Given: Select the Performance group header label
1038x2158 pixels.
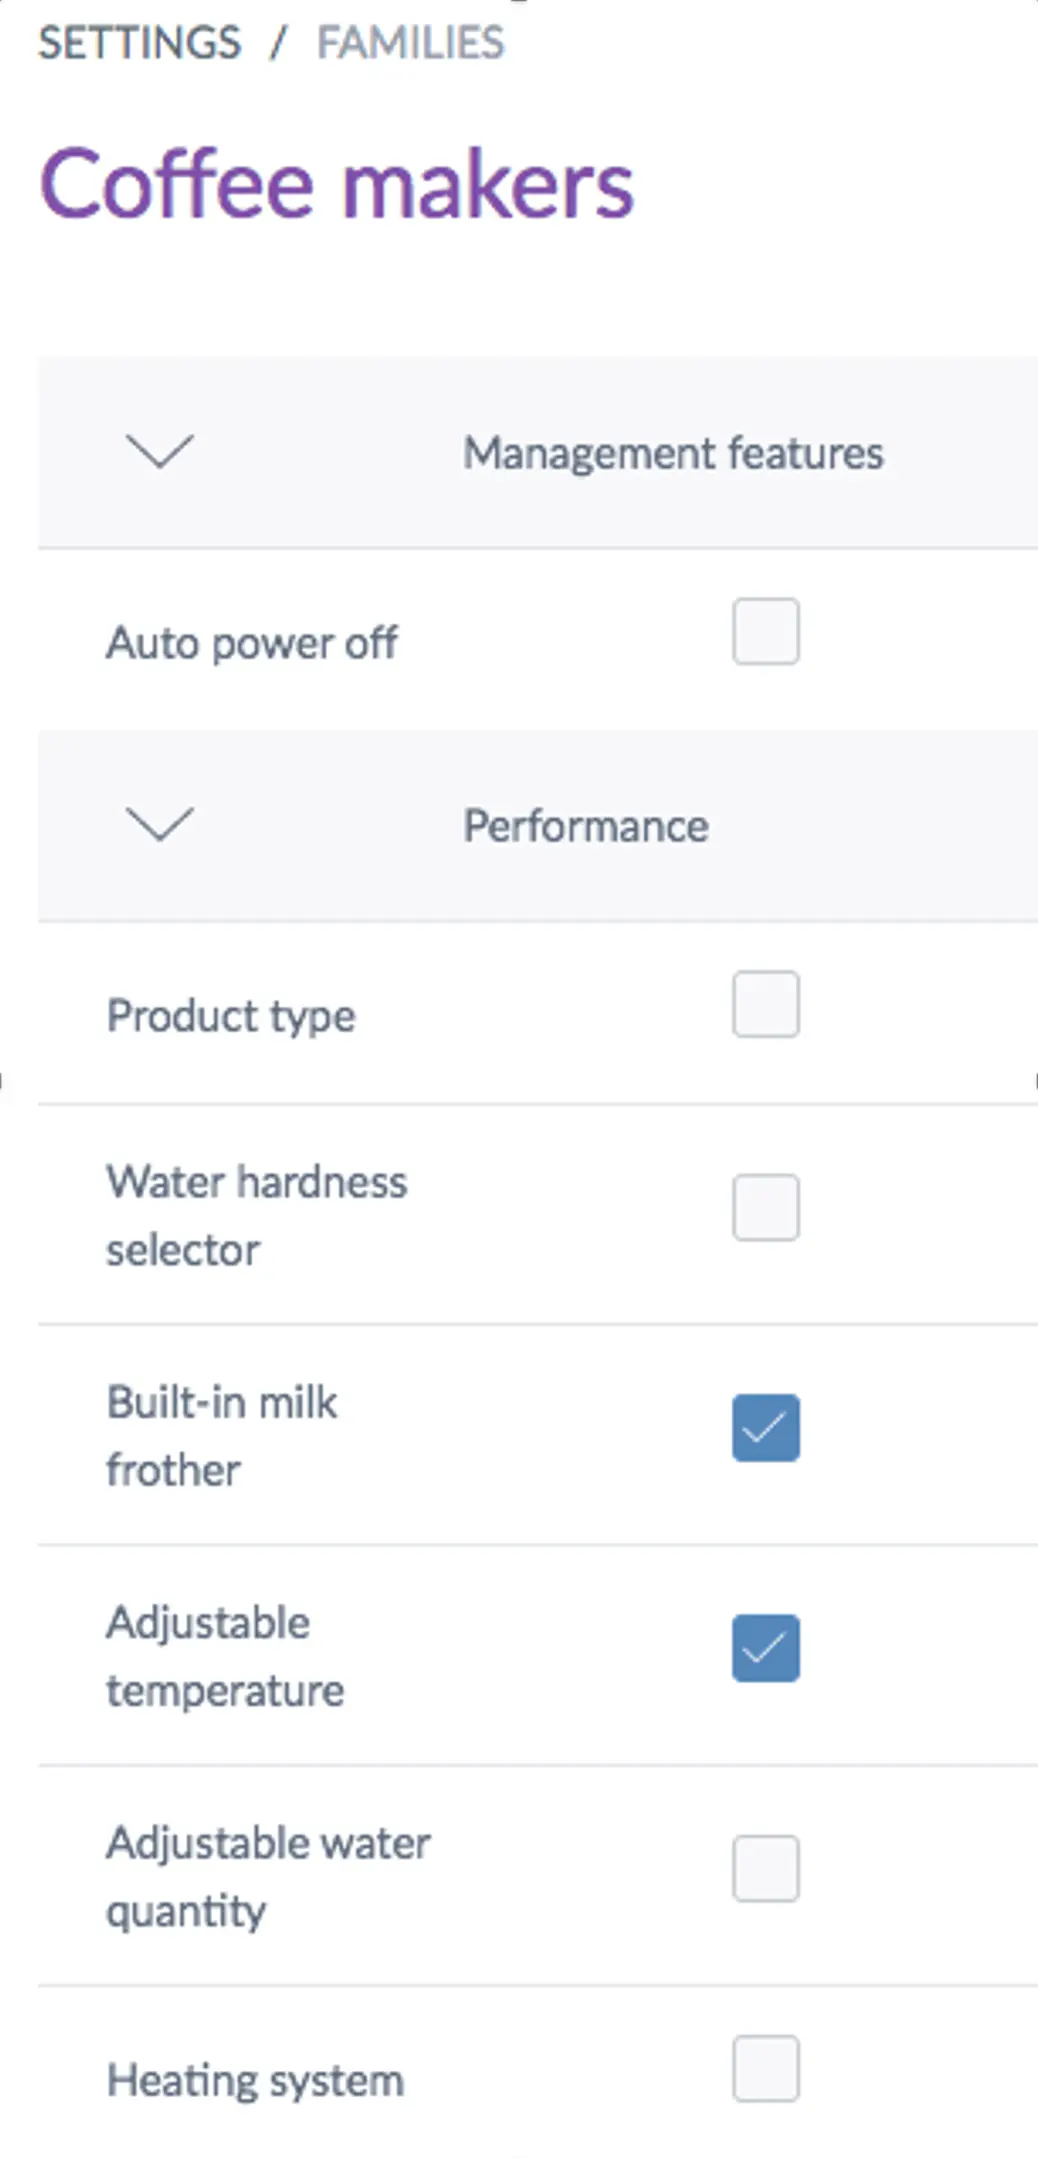Looking at the screenshot, I should [x=585, y=826].
